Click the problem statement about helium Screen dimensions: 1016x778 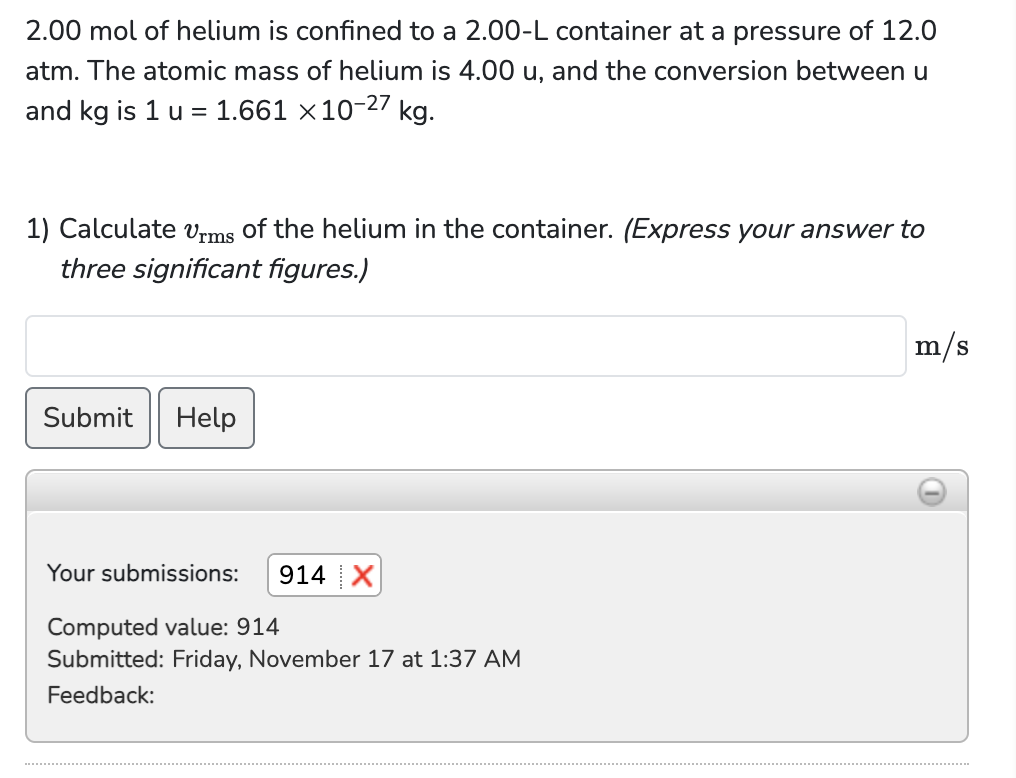click(x=480, y=70)
